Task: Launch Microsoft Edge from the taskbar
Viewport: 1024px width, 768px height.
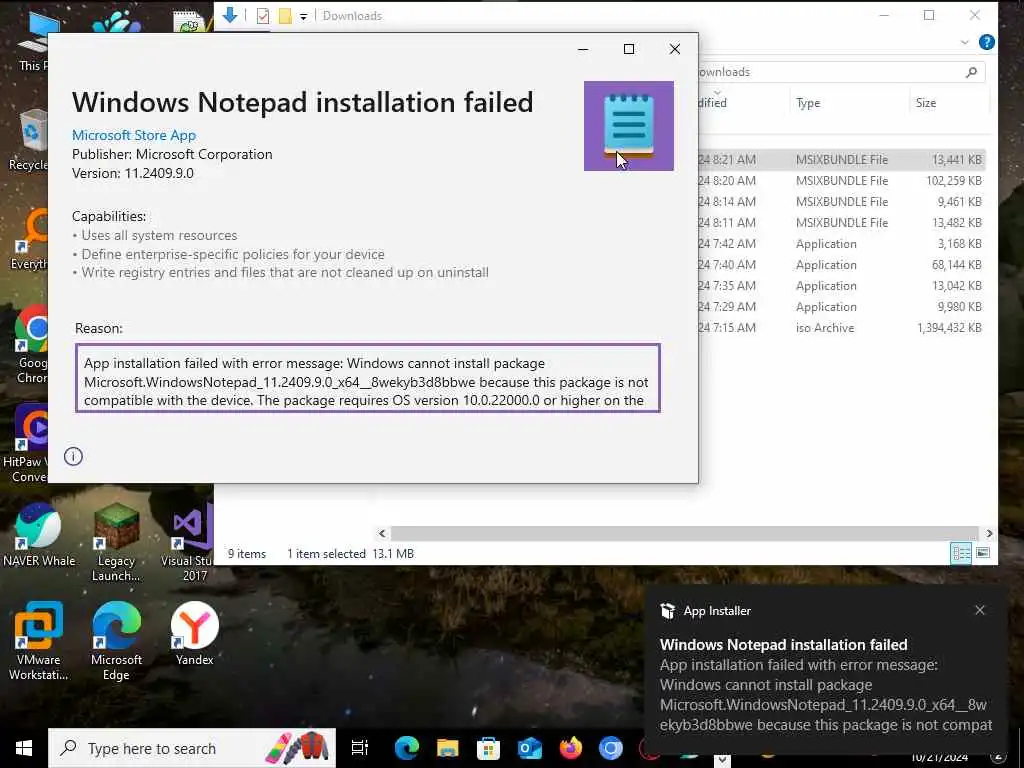Action: [x=406, y=748]
